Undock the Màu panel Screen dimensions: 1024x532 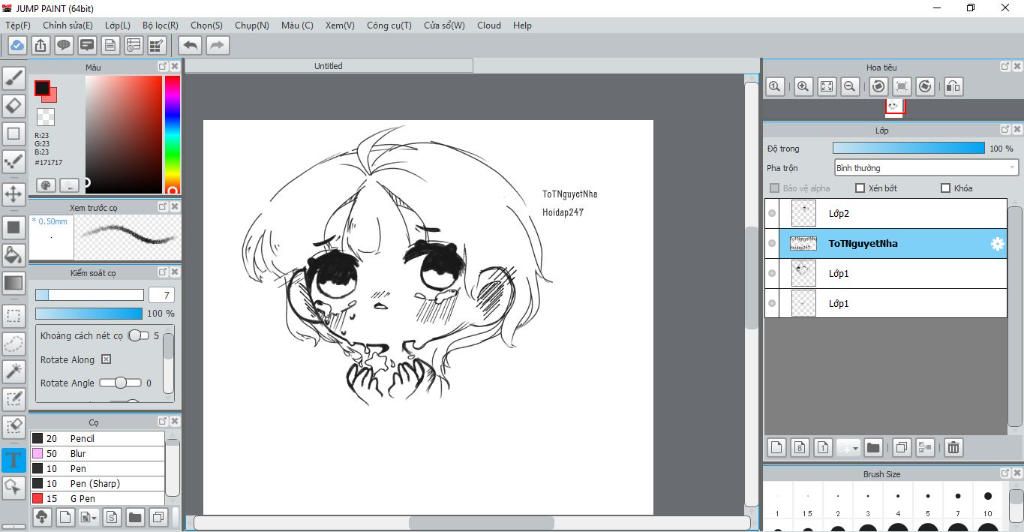click(x=163, y=67)
